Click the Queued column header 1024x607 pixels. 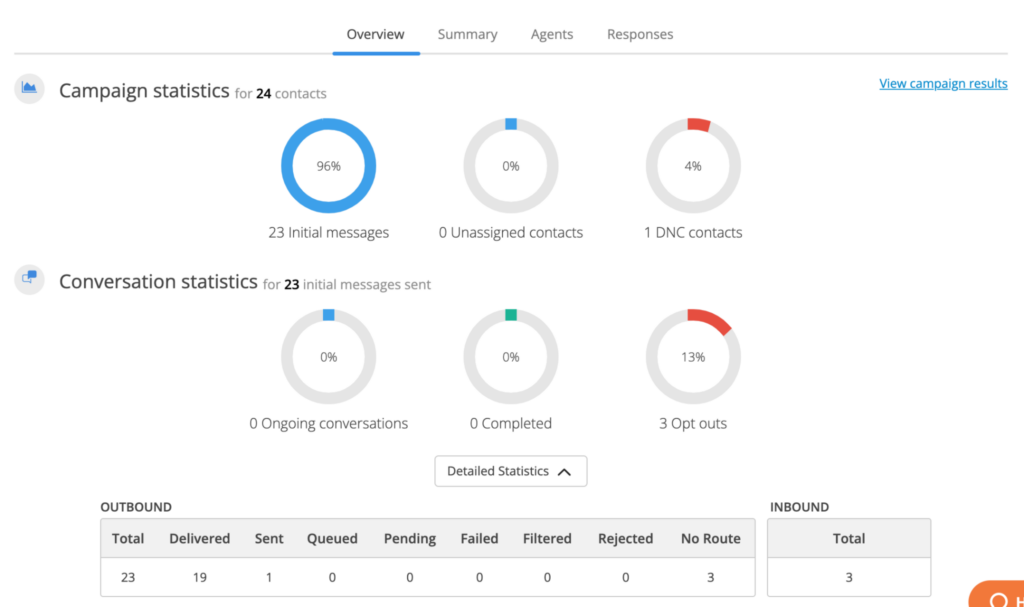pos(332,538)
